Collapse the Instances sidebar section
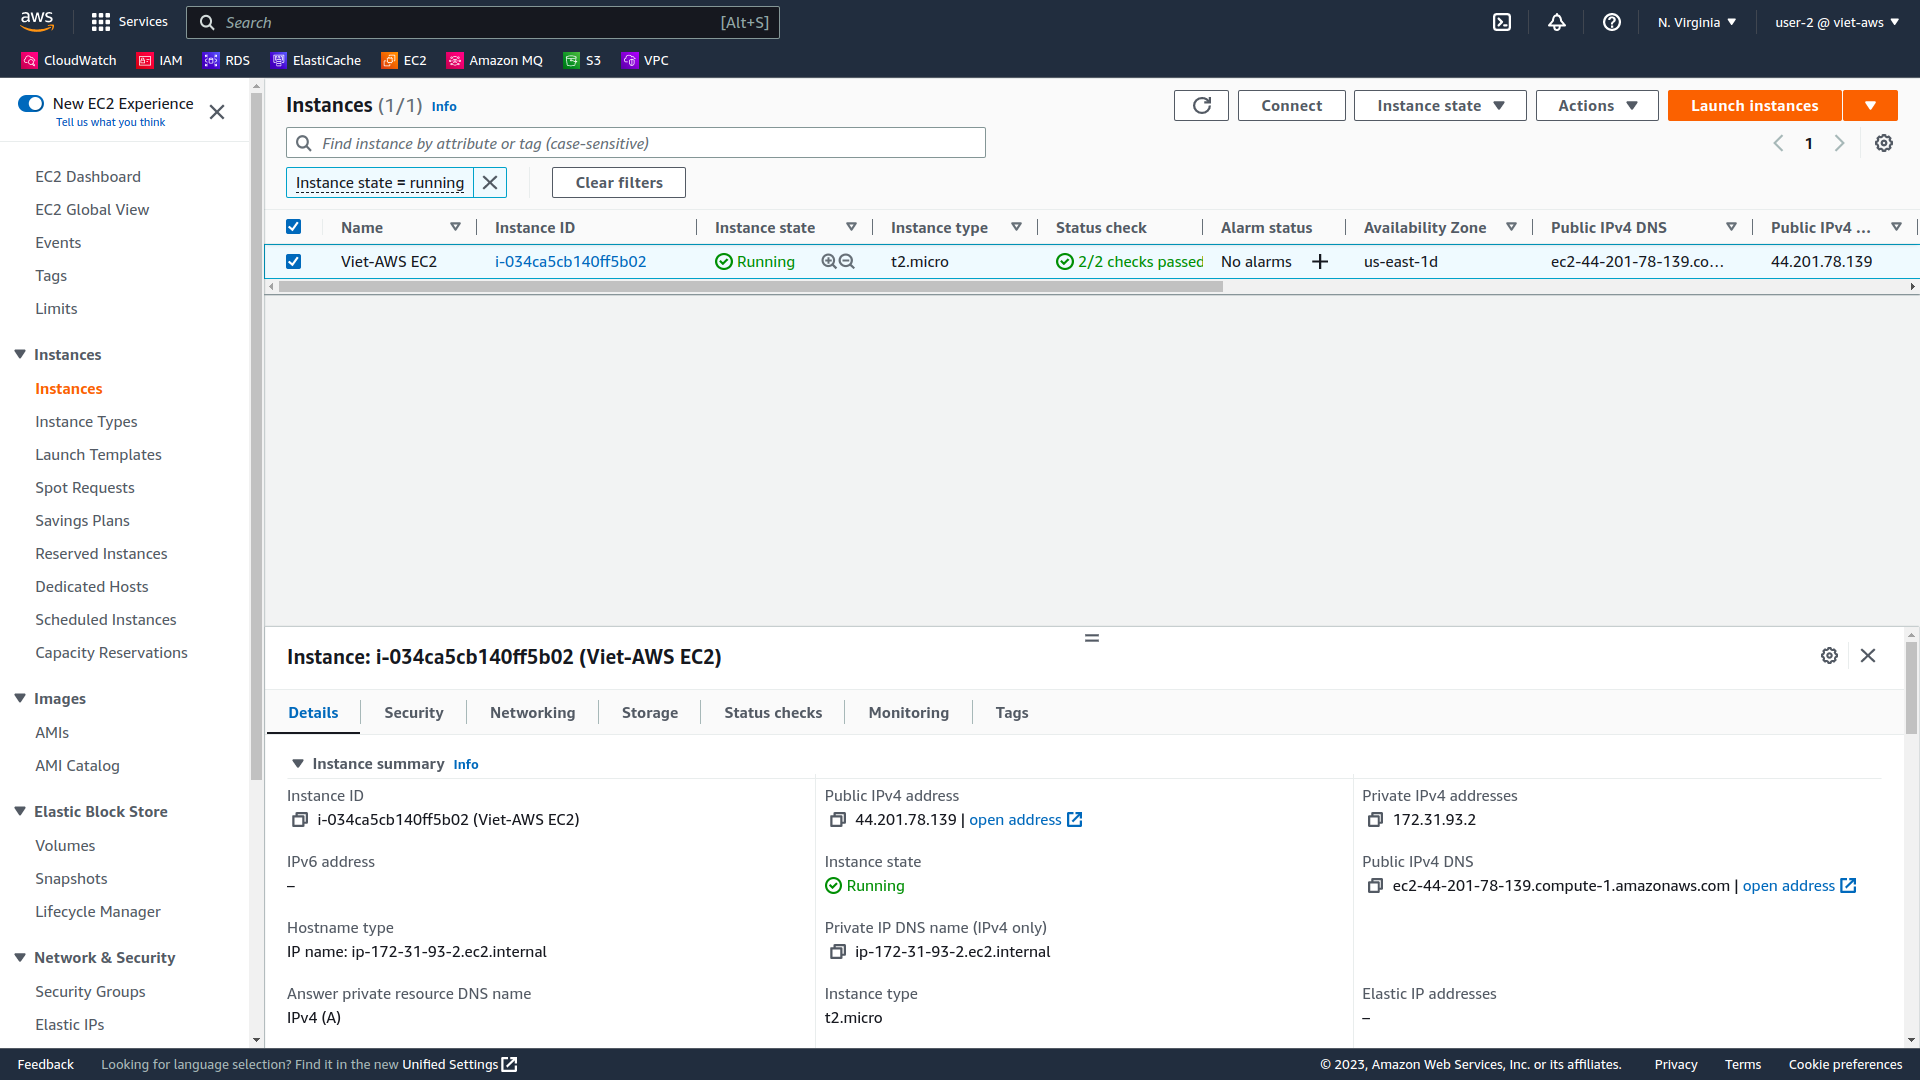This screenshot has height=1080, width=1920. pos(20,354)
